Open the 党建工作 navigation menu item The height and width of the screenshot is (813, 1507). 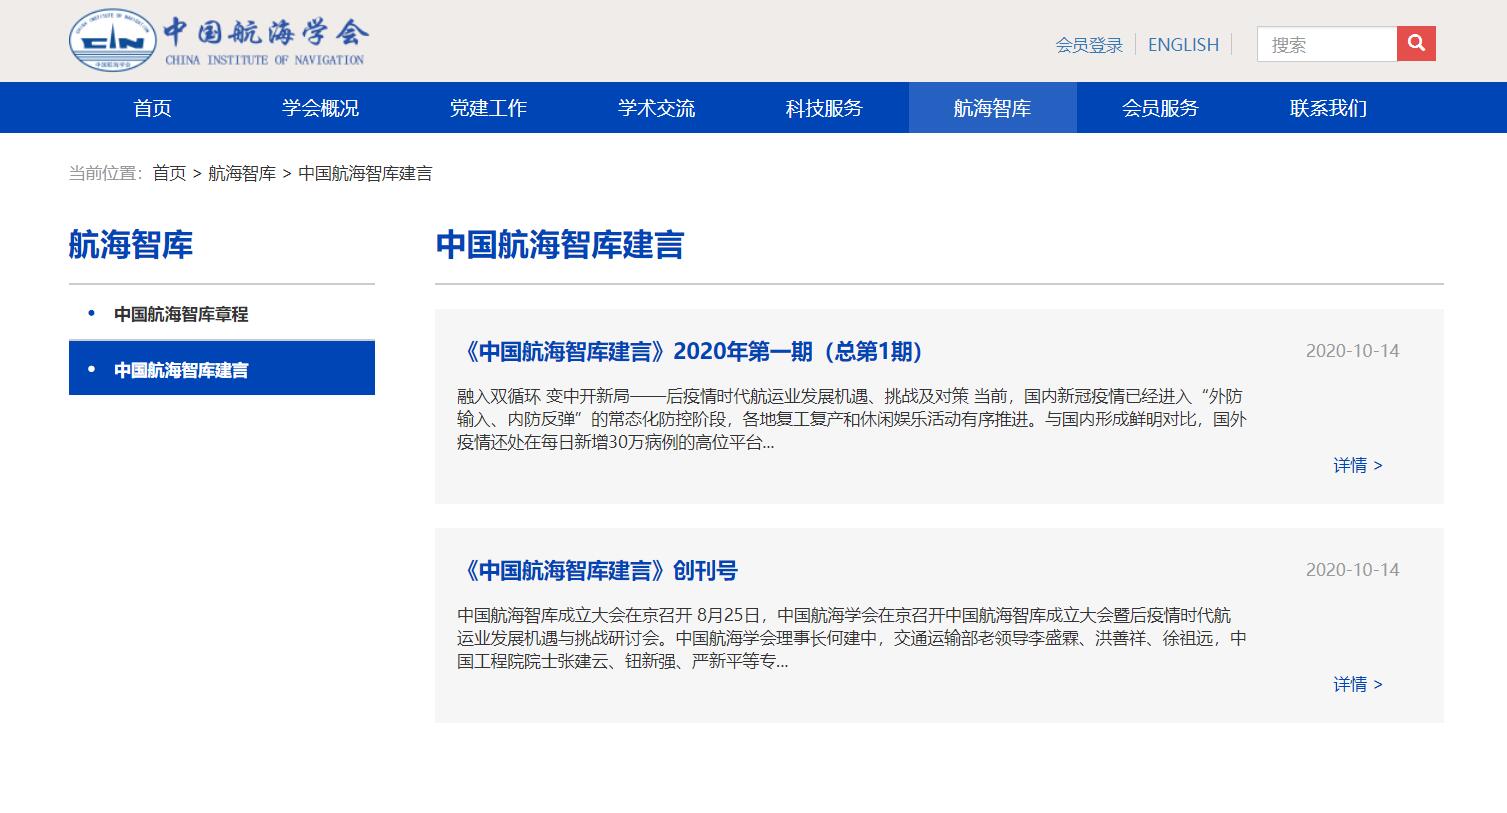point(488,108)
